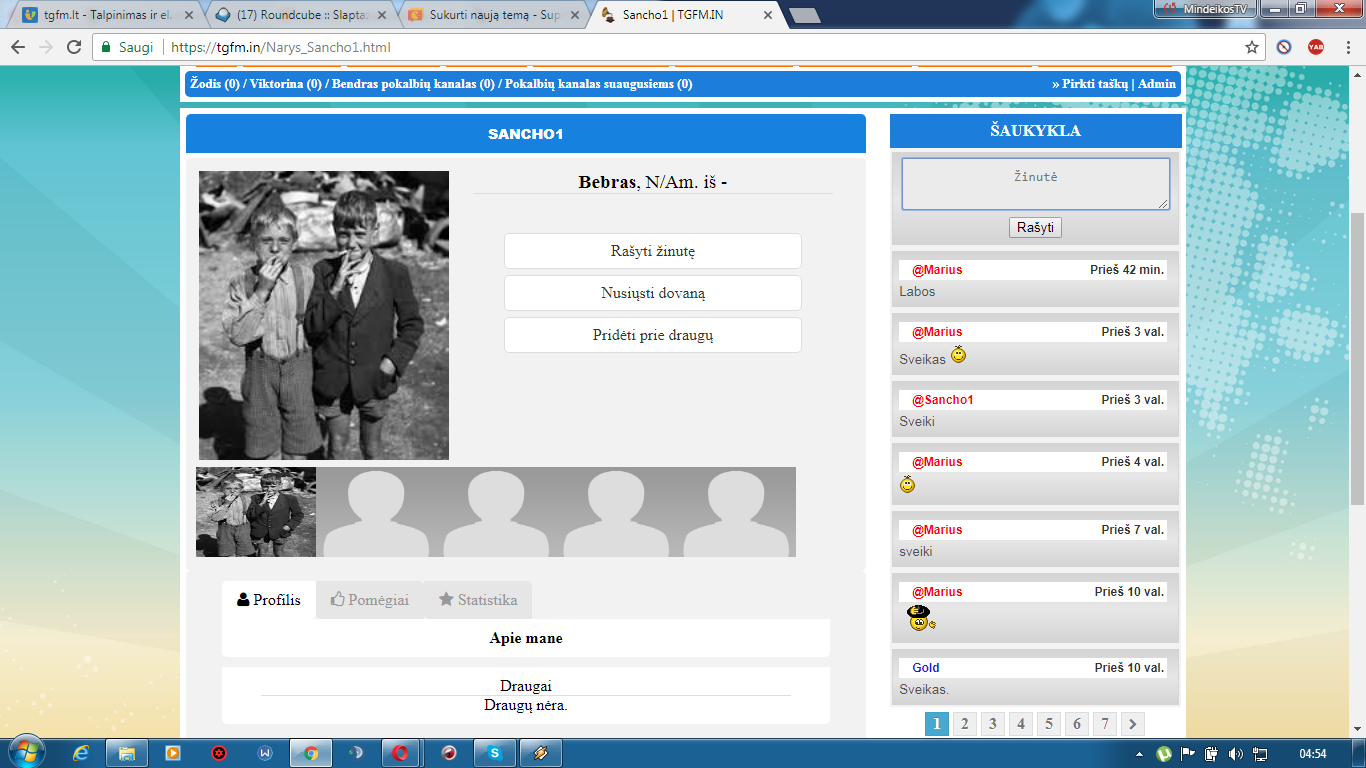
Task: Go to shoutbox page 3
Action: coord(992,724)
